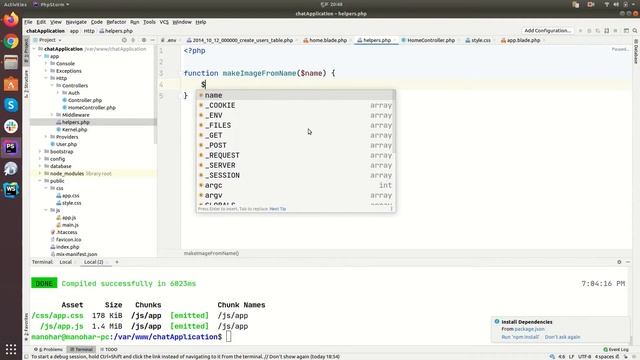This screenshot has width=640, height=360.
Task: Switch to the Local terminal tab
Action: click(x=65, y=262)
